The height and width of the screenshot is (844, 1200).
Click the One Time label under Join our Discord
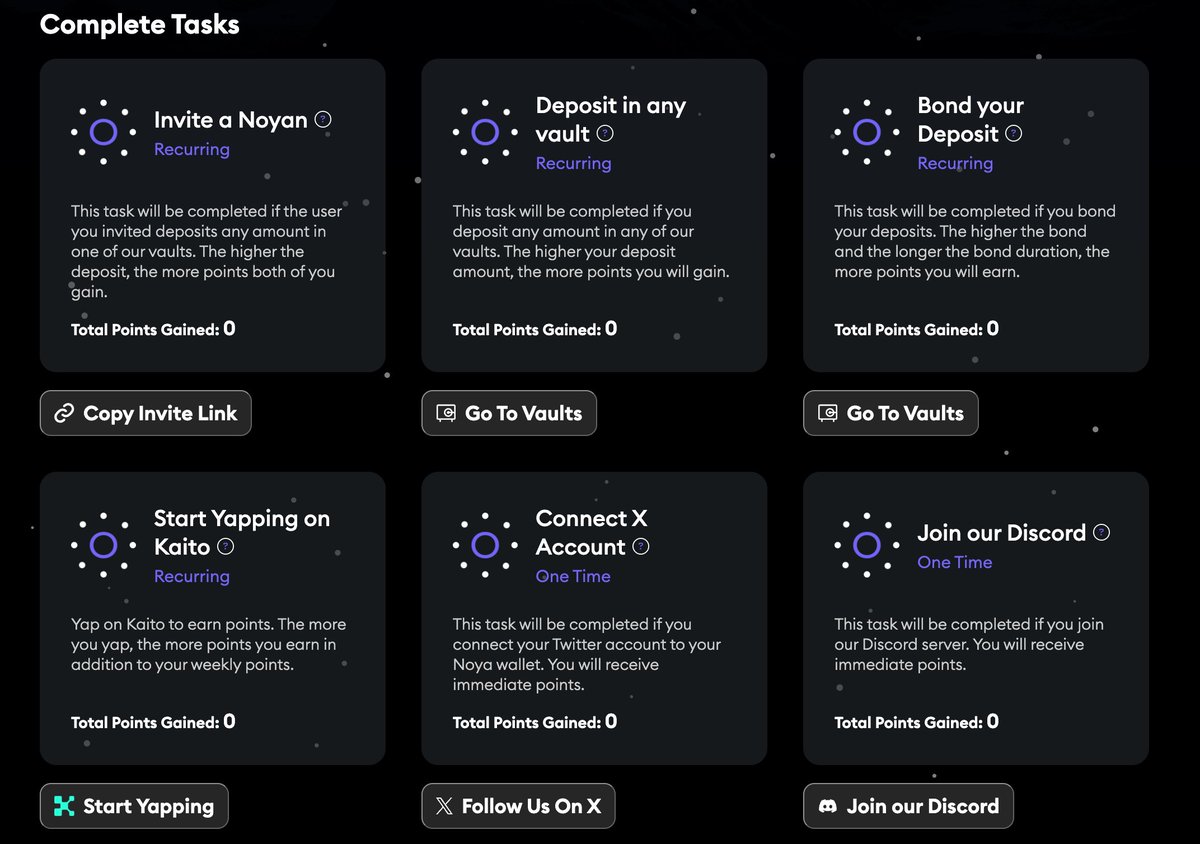[x=955, y=562]
